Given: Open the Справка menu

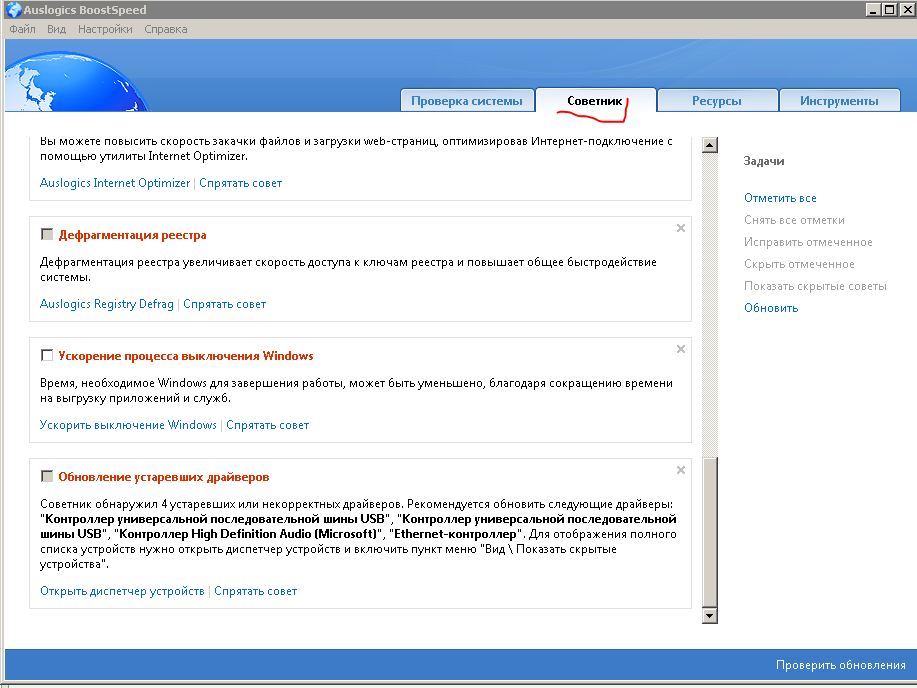Looking at the screenshot, I should (x=166, y=29).
